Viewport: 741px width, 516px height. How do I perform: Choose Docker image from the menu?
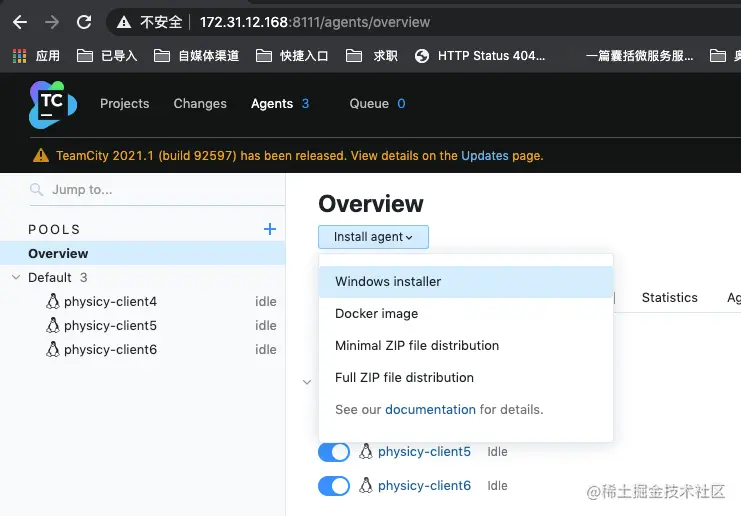(466, 314)
